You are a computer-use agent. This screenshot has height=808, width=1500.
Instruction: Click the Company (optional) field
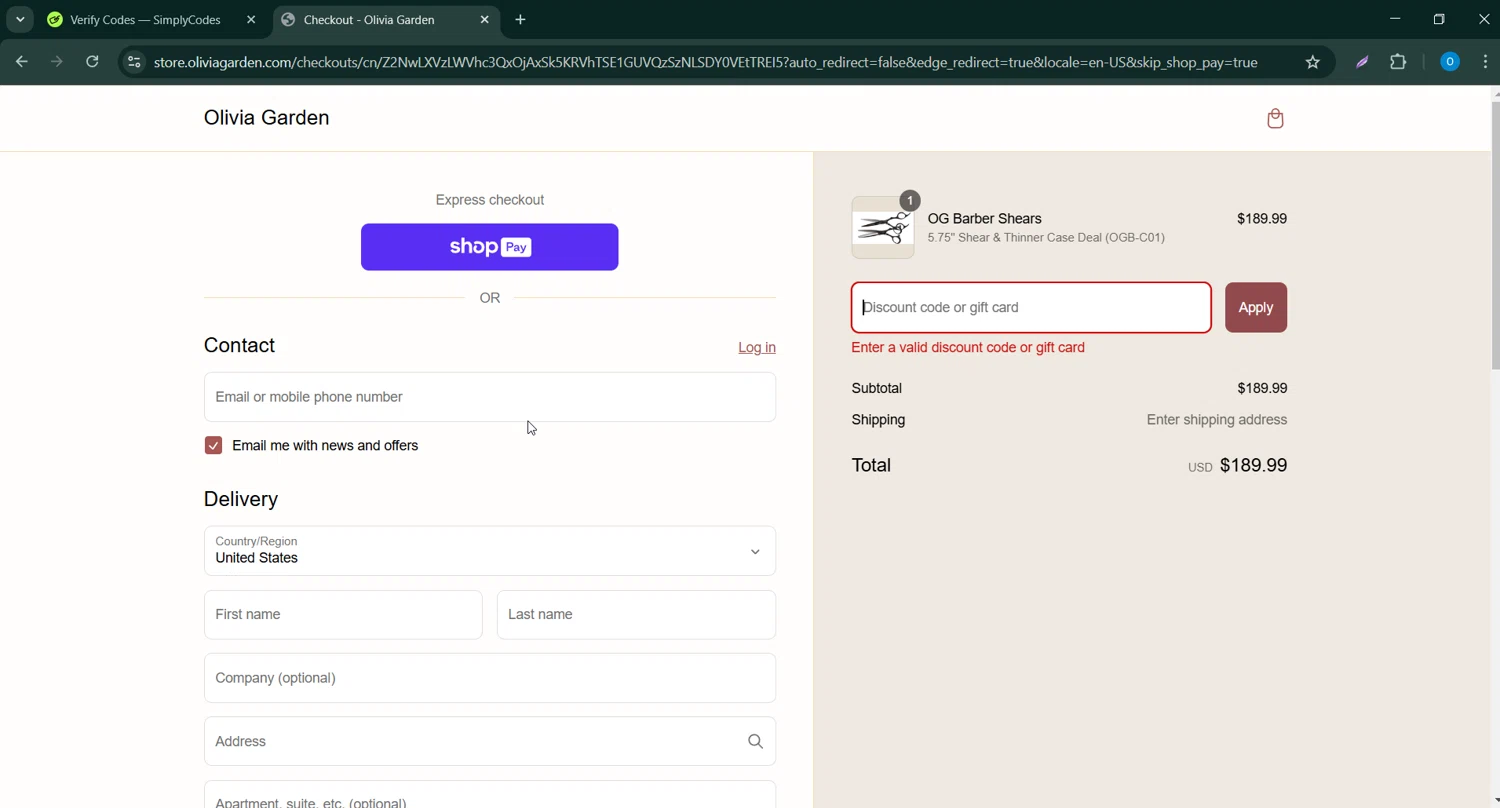(490, 678)
